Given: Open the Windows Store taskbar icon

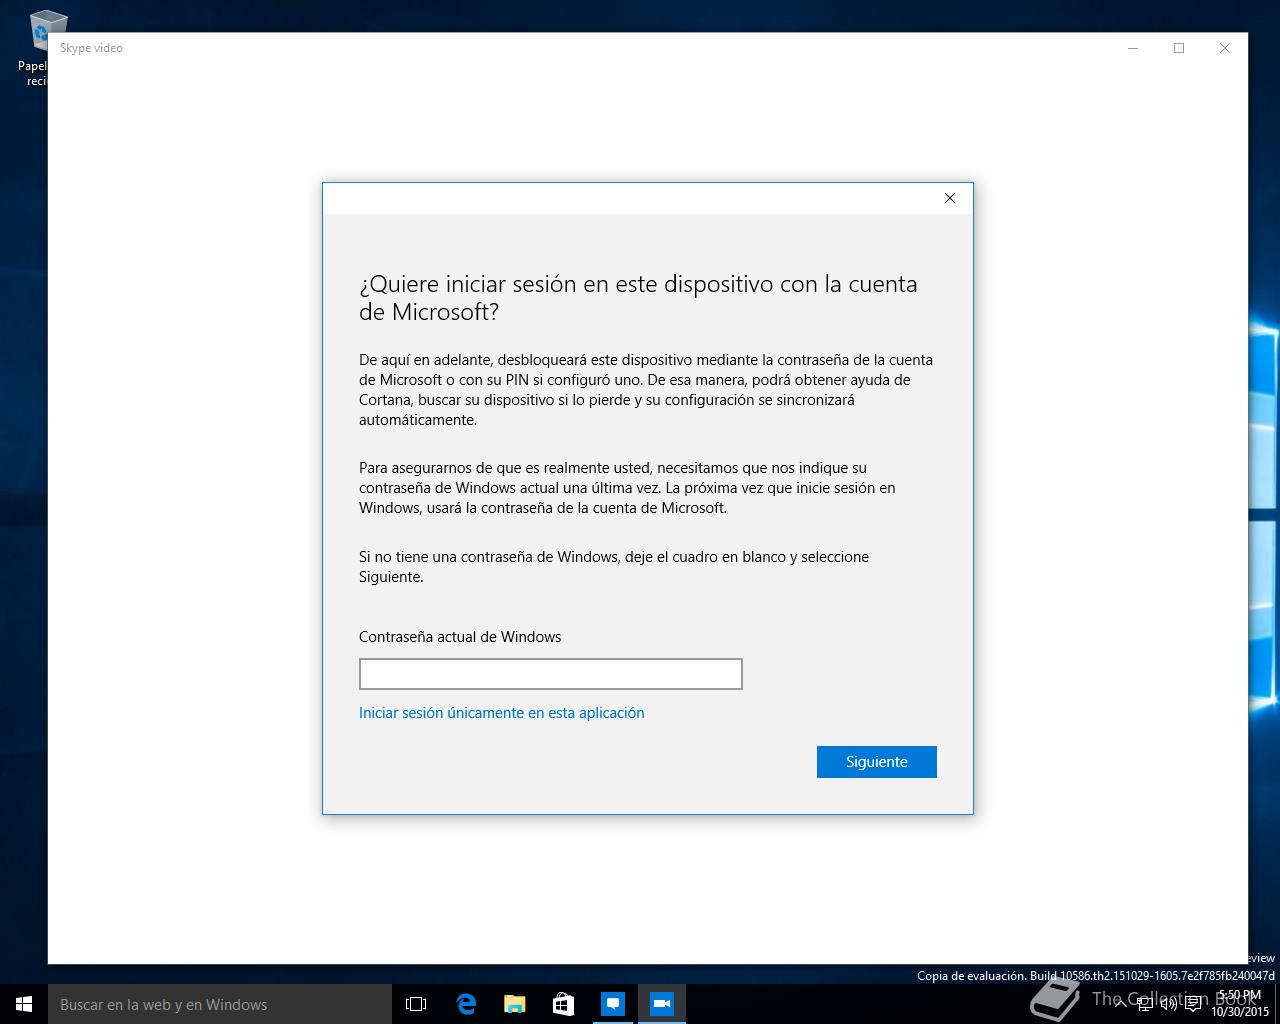Looking at the screenshot, I should 563,1004.
